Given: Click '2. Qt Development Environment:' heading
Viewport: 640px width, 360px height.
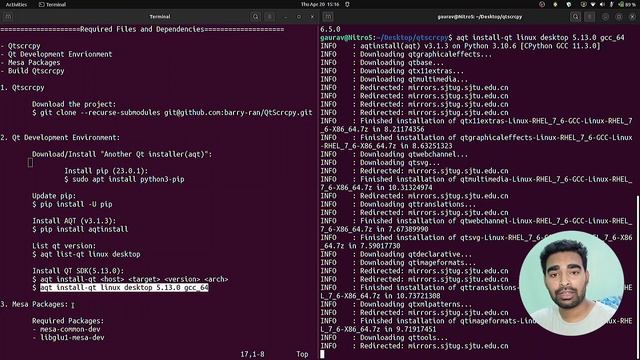Looking at the screenshot, I should tap(60, 138).
